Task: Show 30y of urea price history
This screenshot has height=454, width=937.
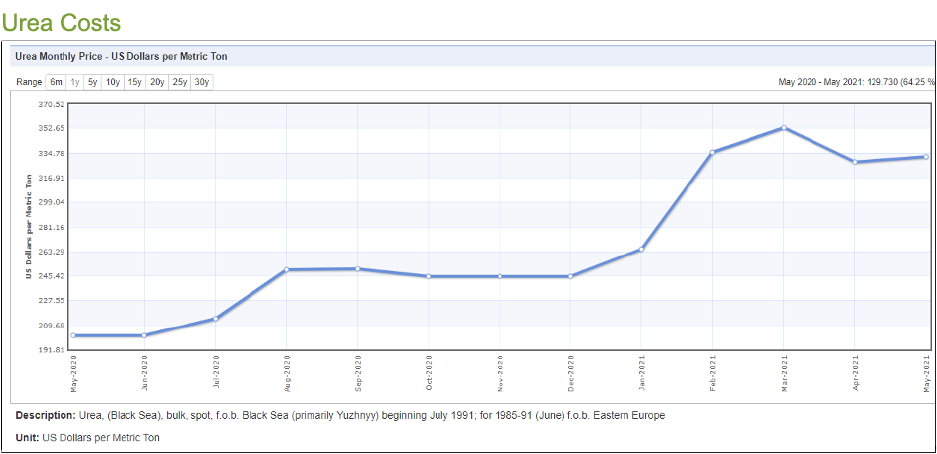Action: [x=201, y=82]
